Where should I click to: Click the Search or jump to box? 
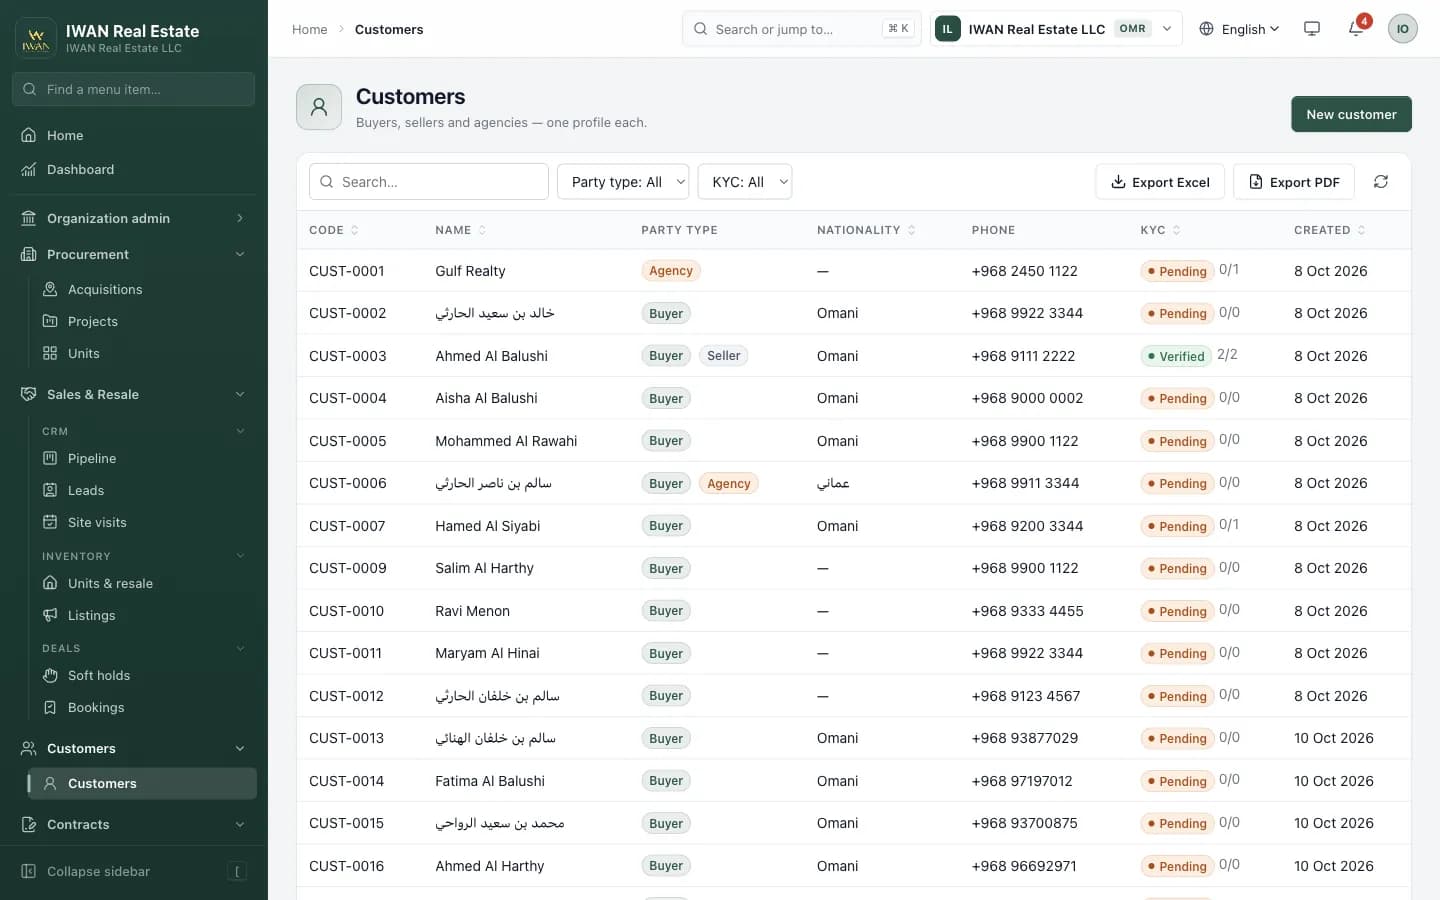802,29
